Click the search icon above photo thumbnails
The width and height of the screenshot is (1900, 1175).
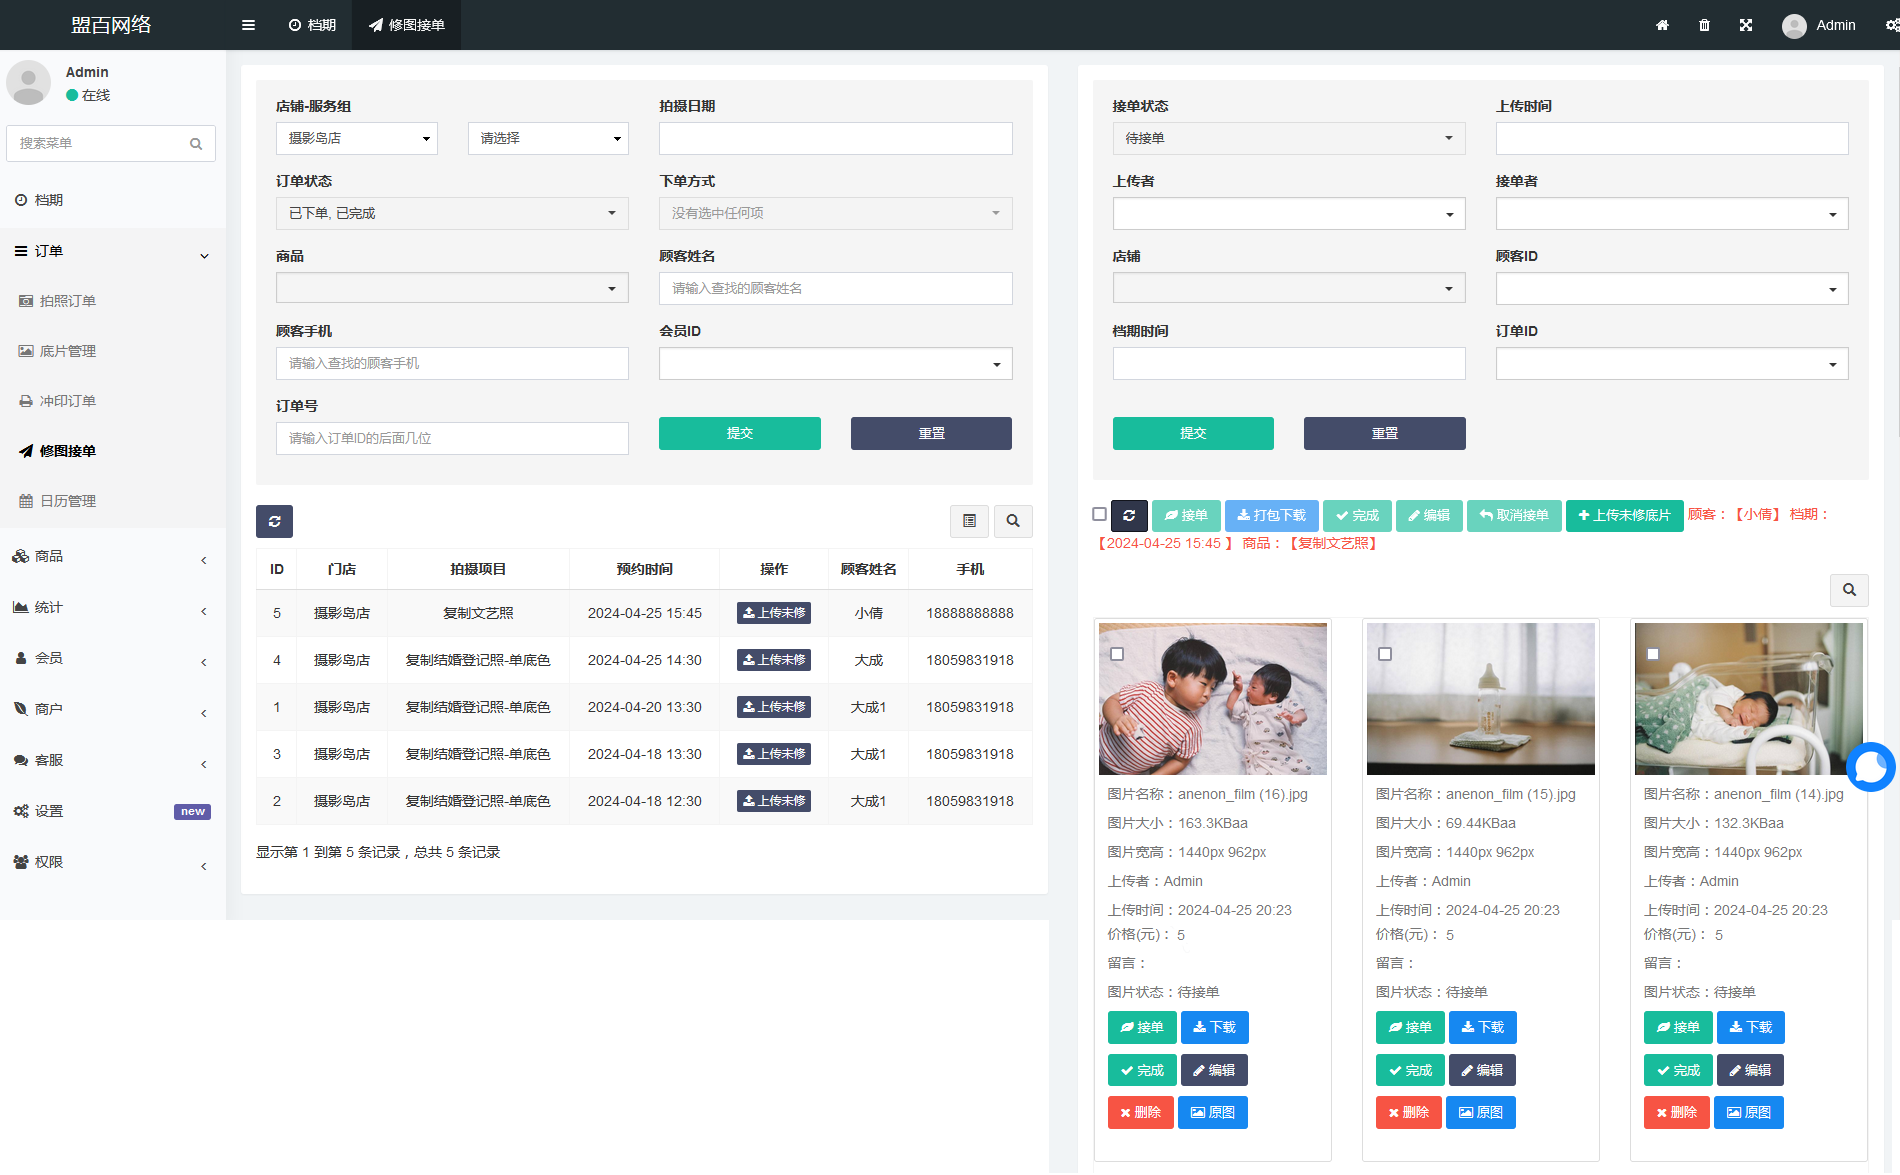tap(1849, 590)
